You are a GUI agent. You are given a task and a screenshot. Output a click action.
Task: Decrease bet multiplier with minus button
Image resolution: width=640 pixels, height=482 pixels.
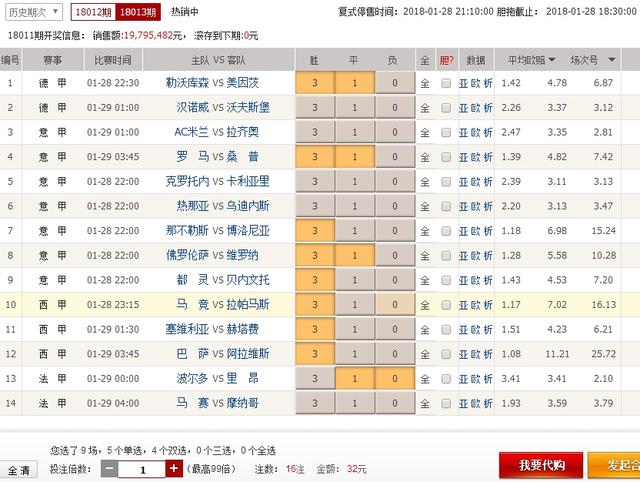[x=109, y=469]
